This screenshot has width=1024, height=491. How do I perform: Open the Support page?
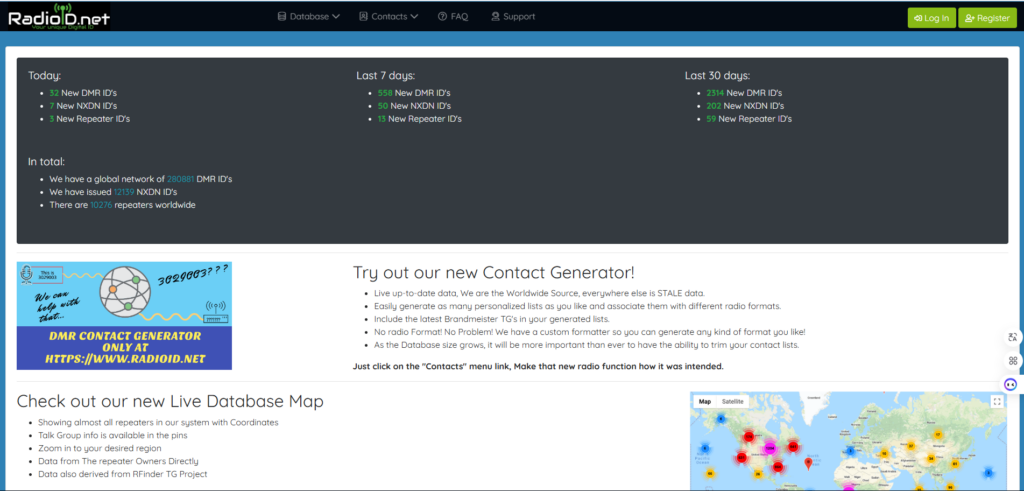point(513,17)
